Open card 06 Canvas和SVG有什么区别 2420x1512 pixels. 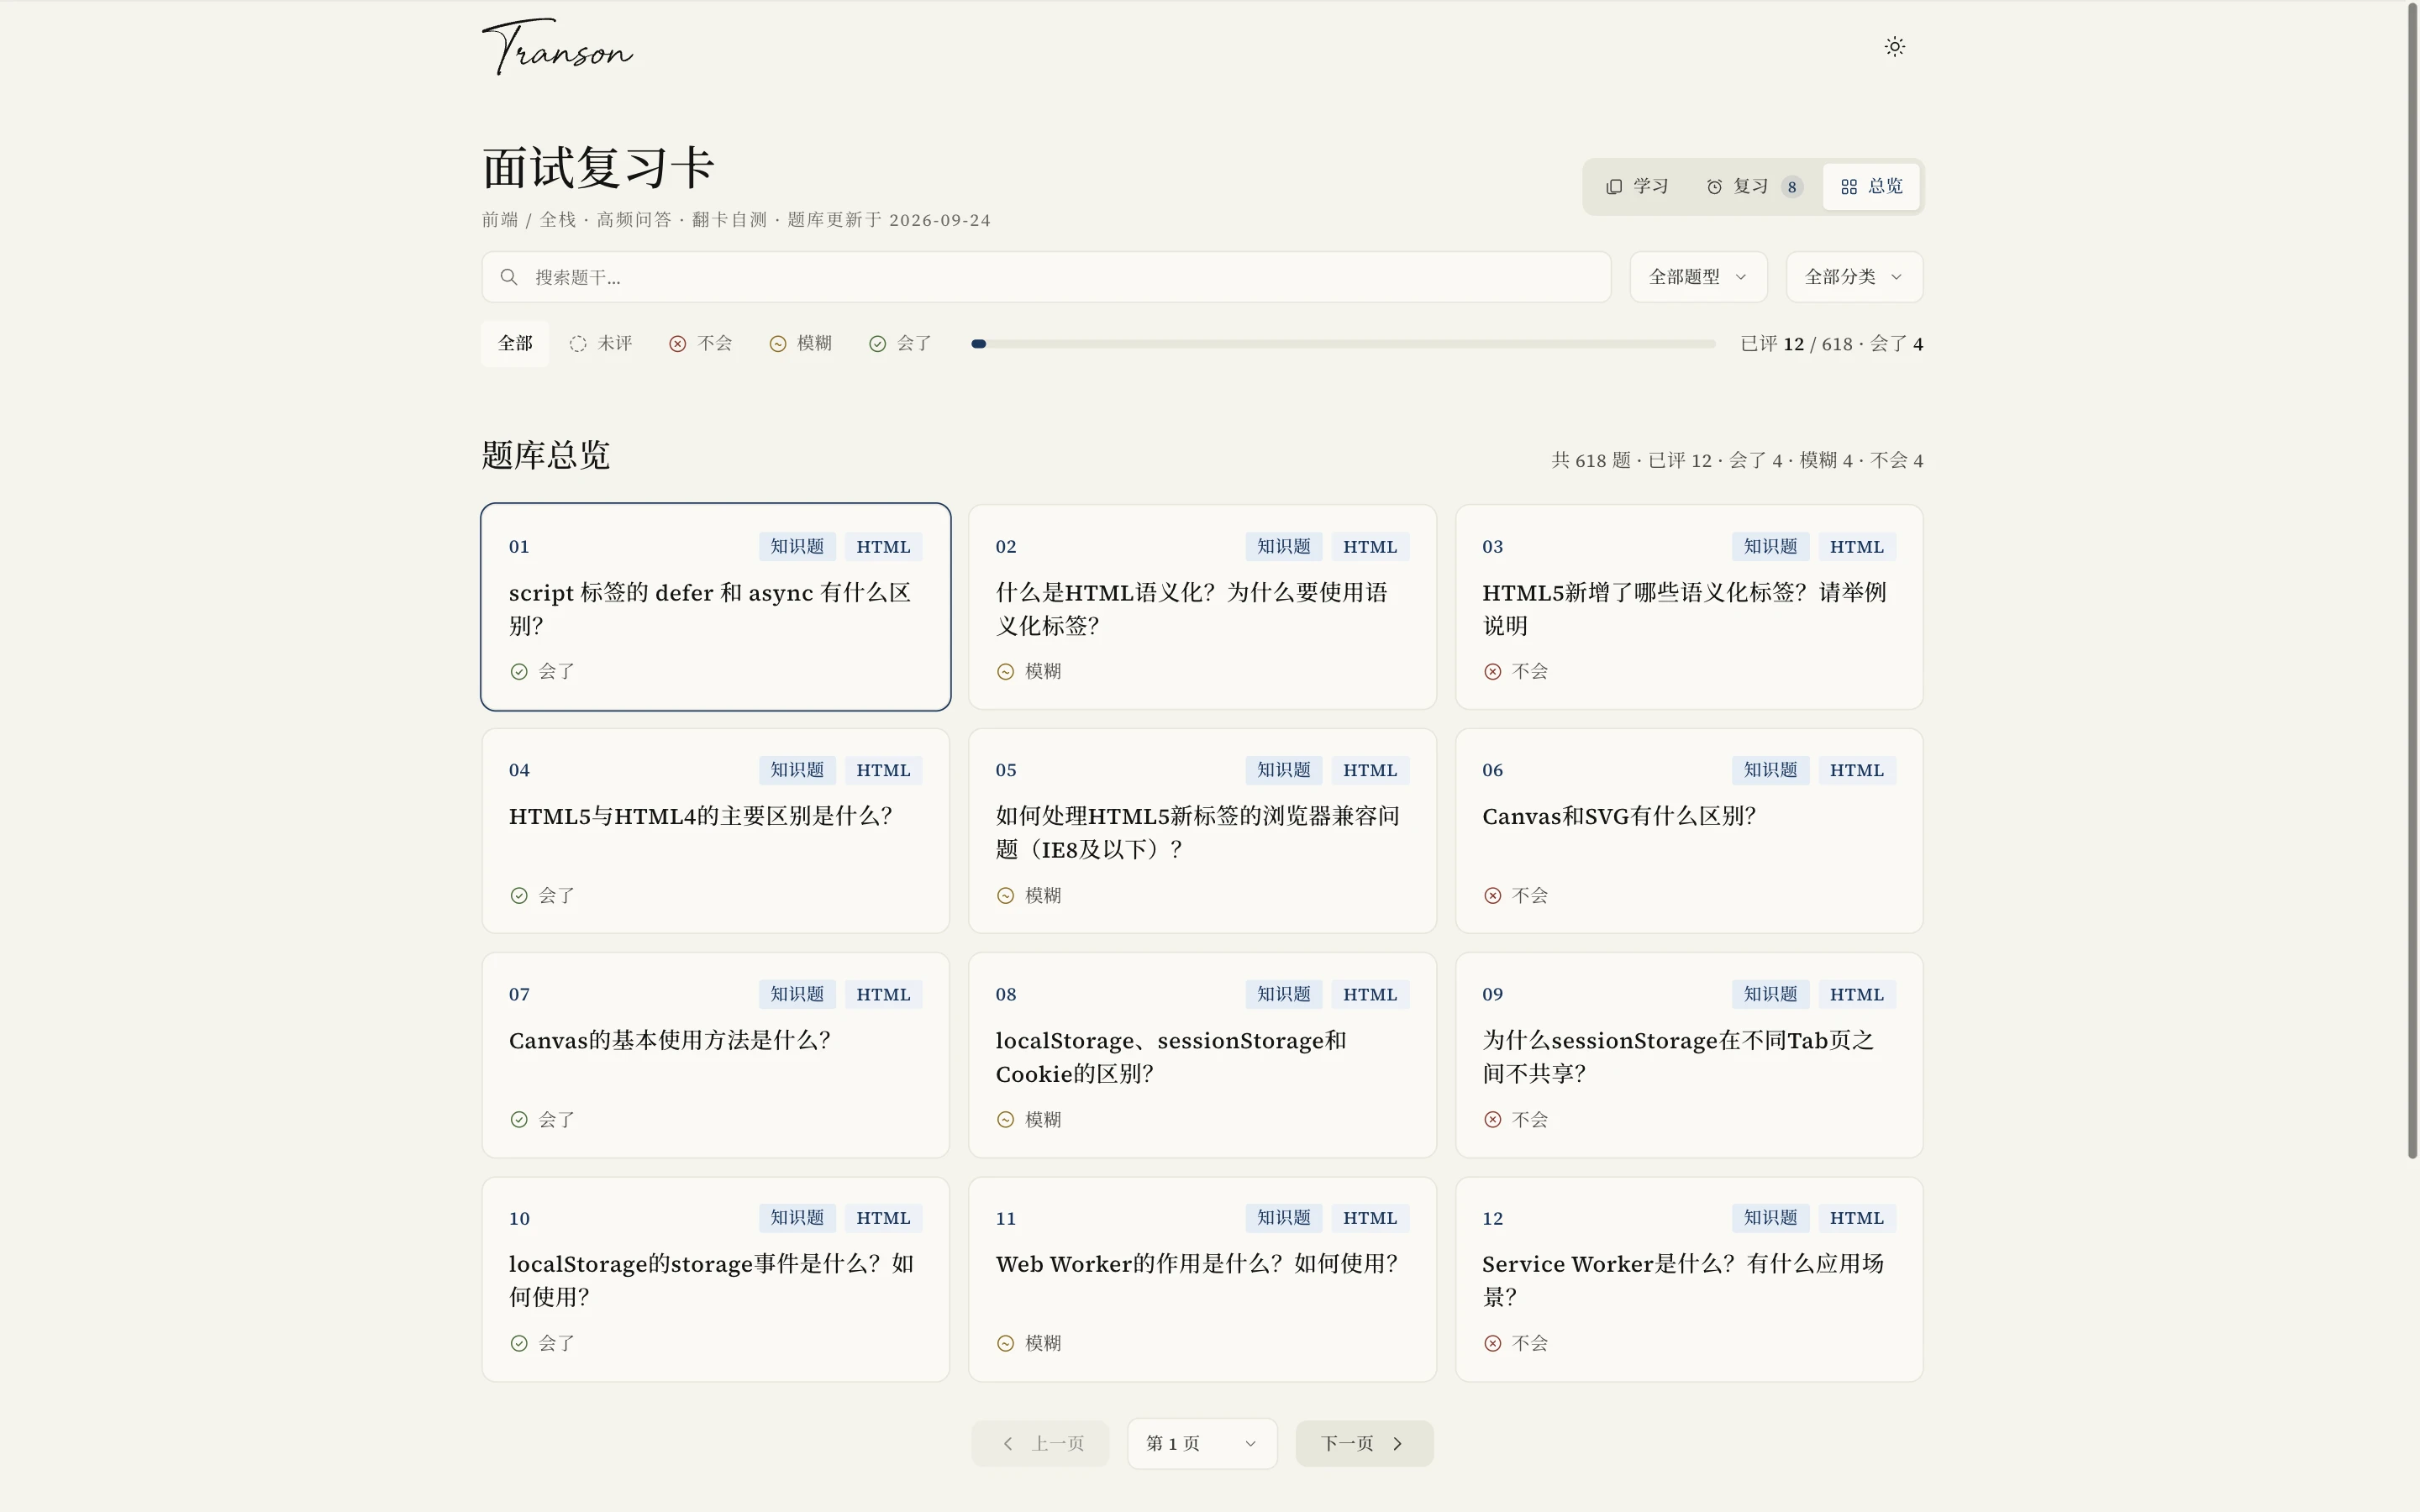click(x=1689, y=831)
